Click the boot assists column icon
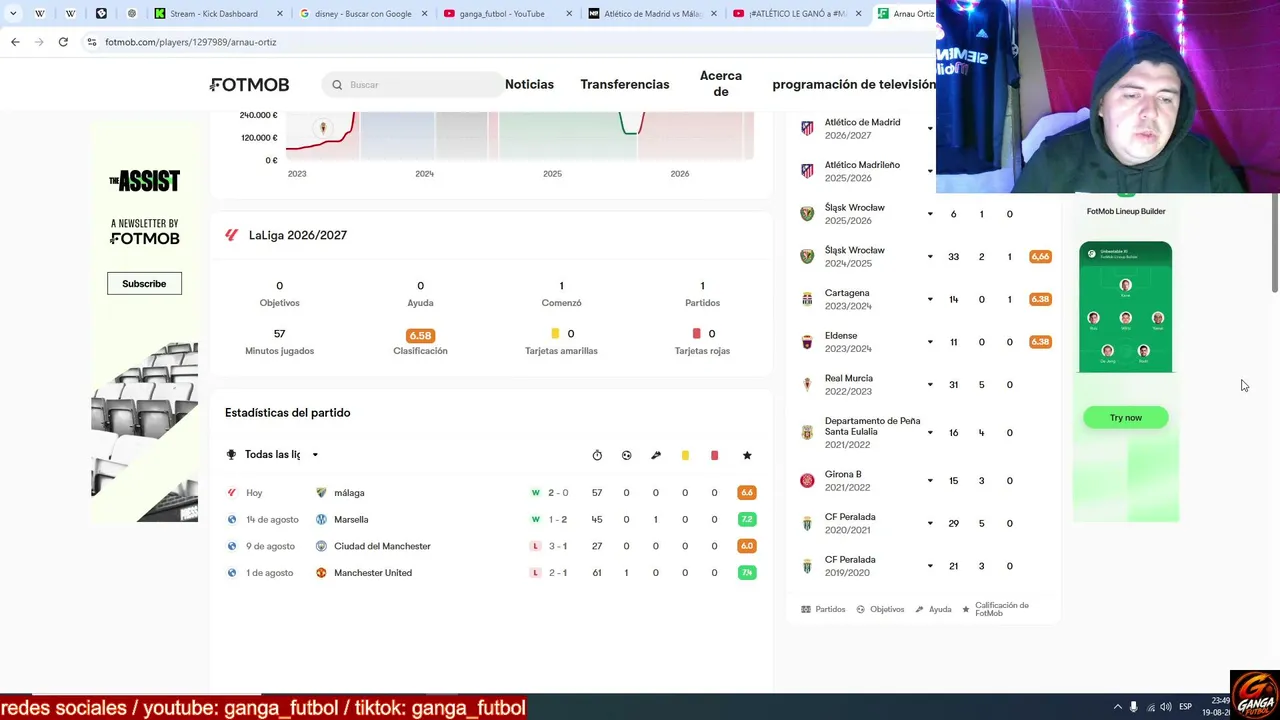This screenshot has width=1280, height=720. click(x=656, y=455)
